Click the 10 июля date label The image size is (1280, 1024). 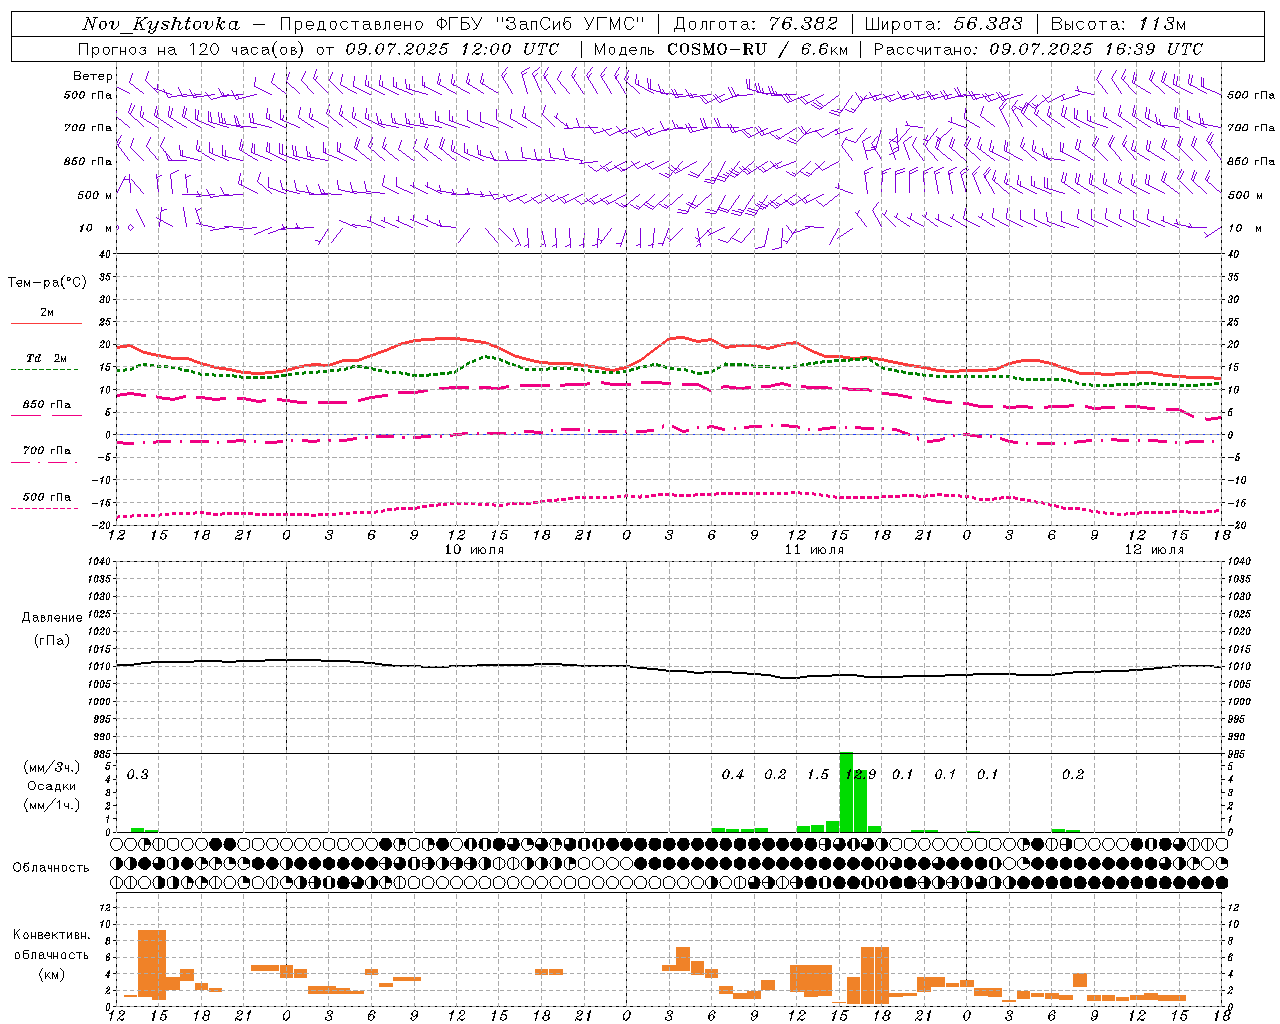(474, 549)
